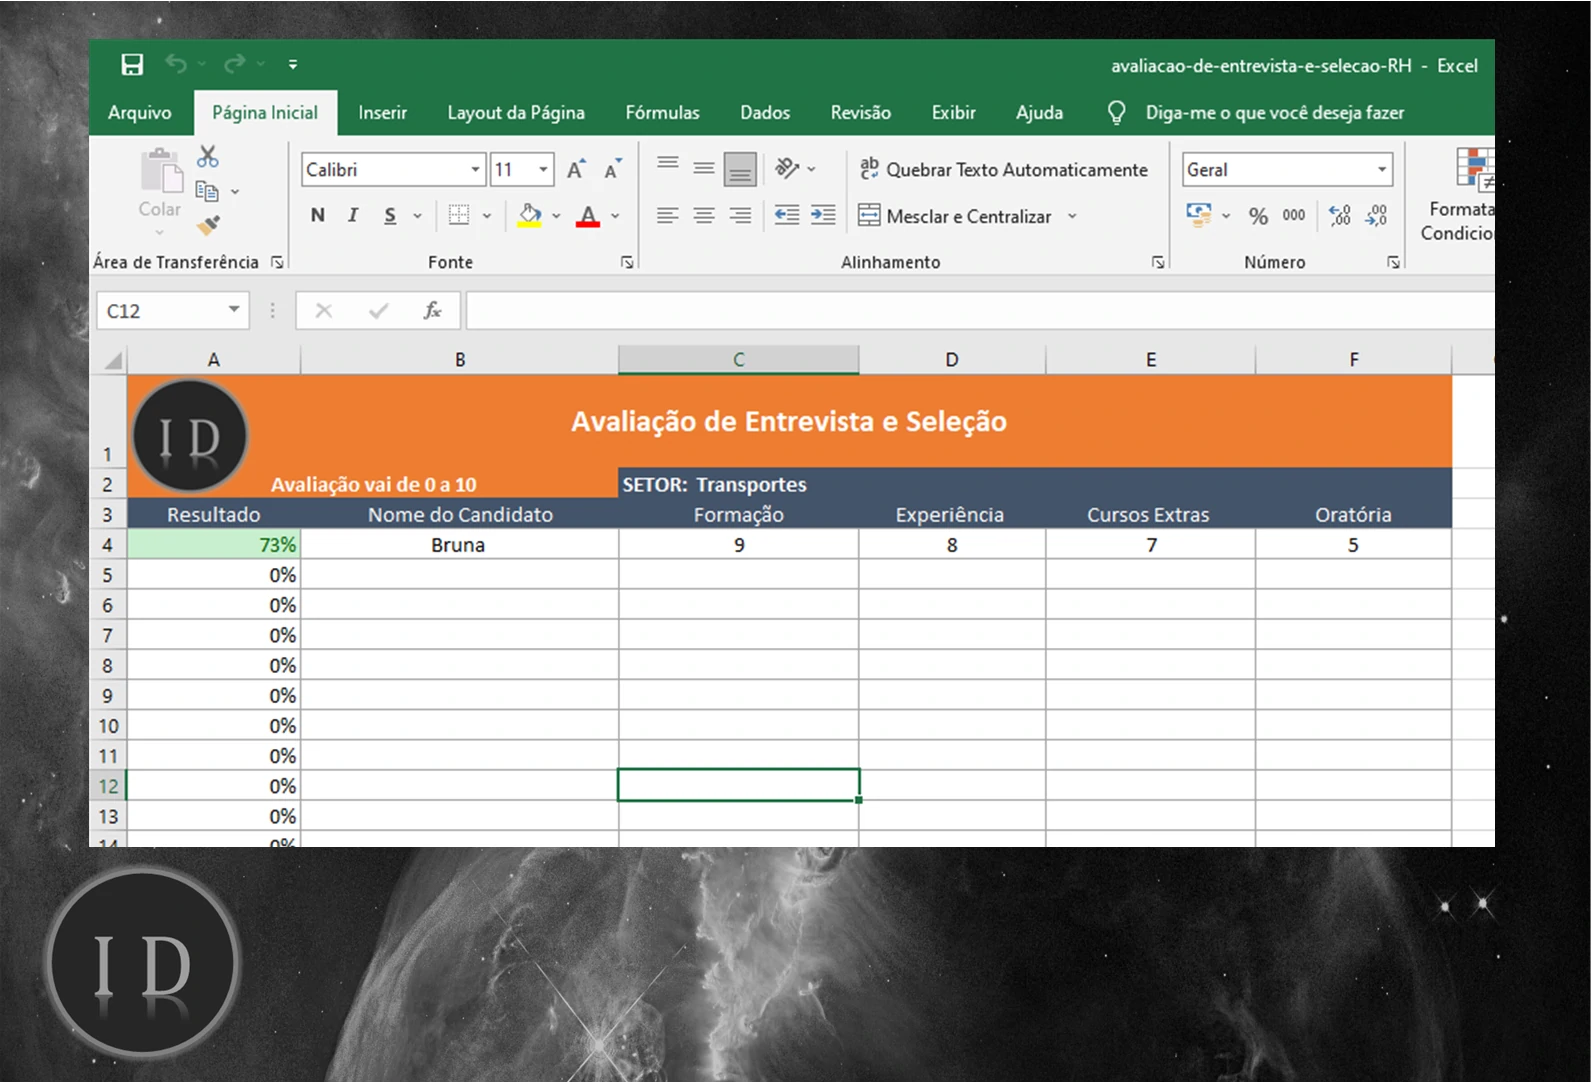This screenshot has height=1083, width=1592.
Task: Open the Calibri font name dropdown
Action: [475, 170]
